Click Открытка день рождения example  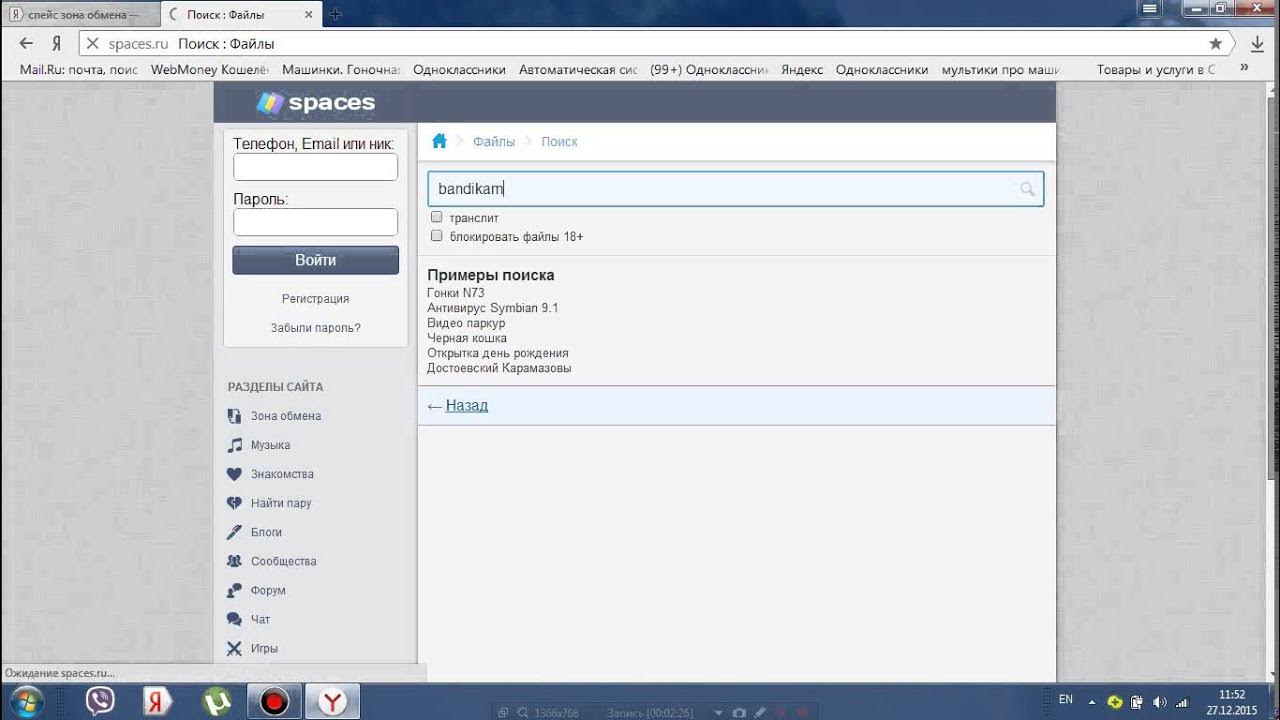point(498,353)
